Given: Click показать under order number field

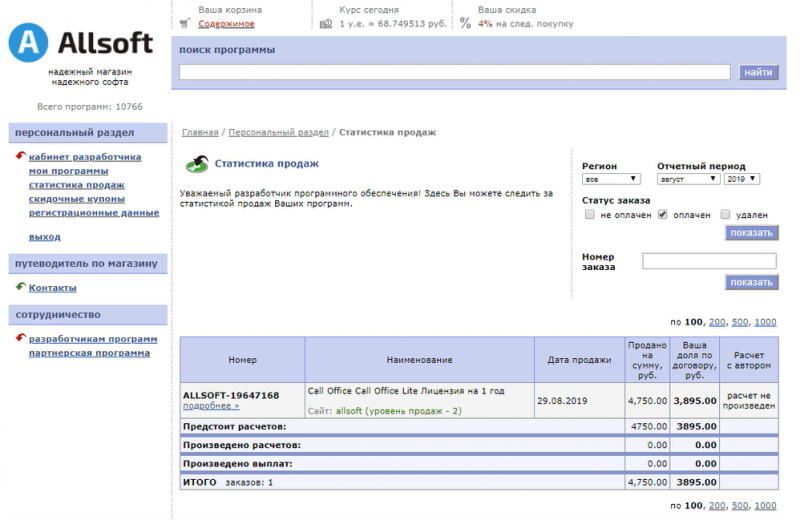Looking at the screenshot, I should point(752,282).
